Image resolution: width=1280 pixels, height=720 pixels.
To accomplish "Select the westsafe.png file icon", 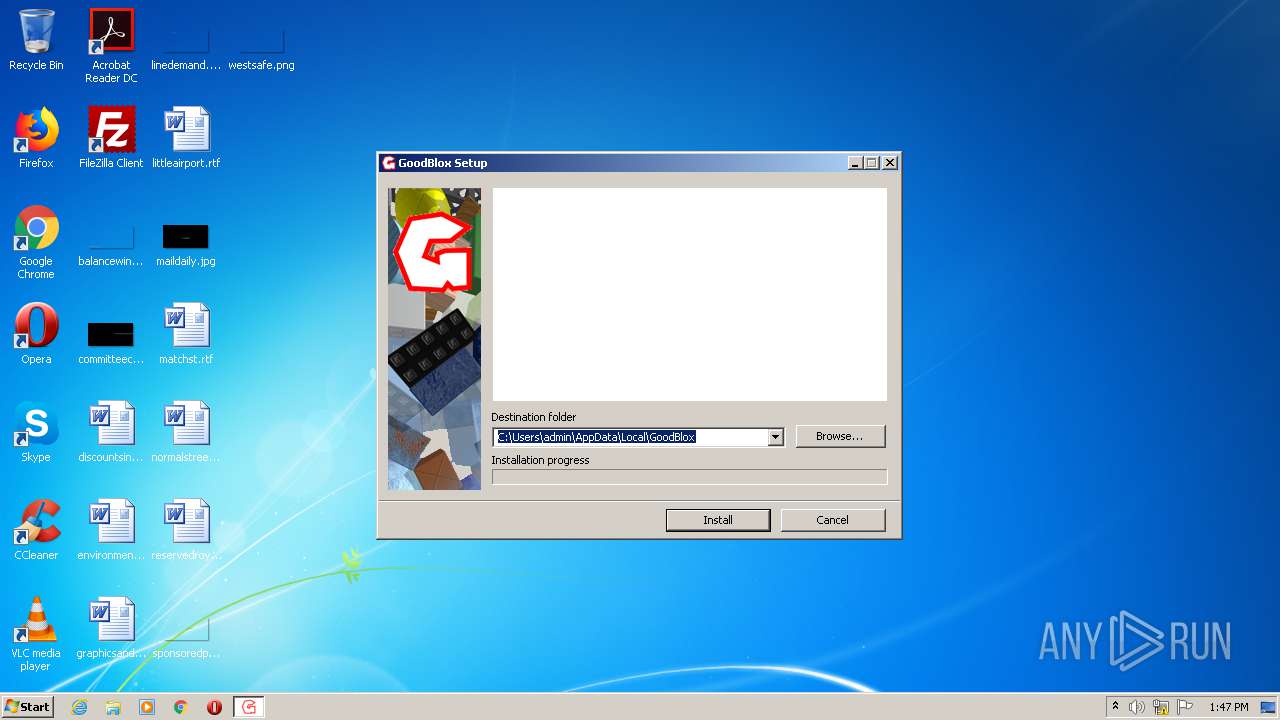I will 261,46.
